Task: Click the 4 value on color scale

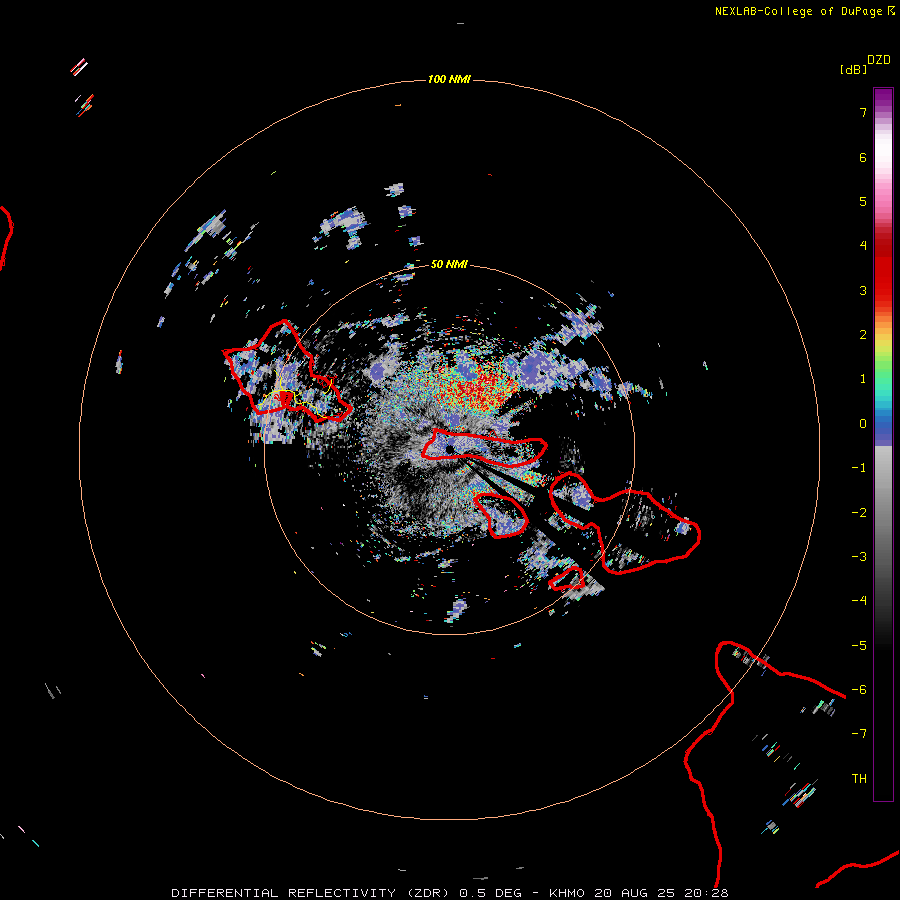Action: tap(863, 246)
